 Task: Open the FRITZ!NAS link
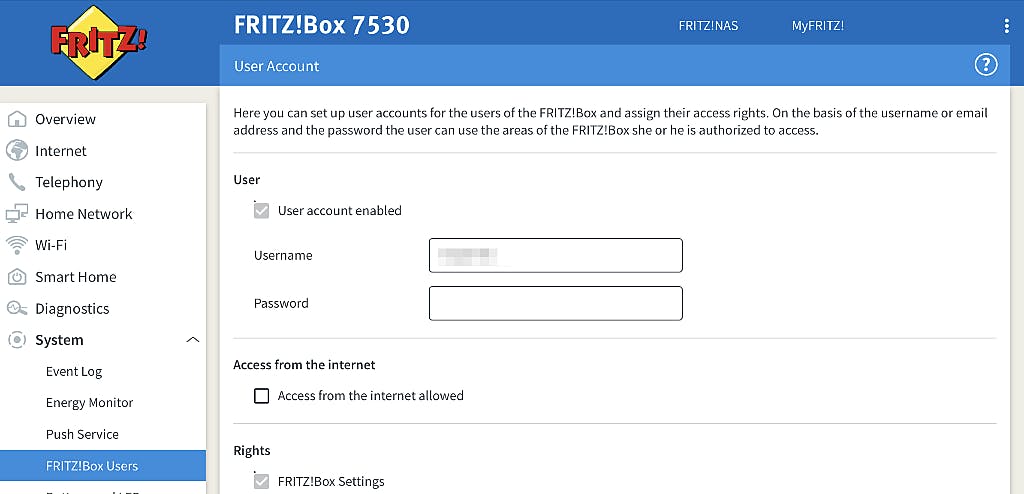(708, 26)
